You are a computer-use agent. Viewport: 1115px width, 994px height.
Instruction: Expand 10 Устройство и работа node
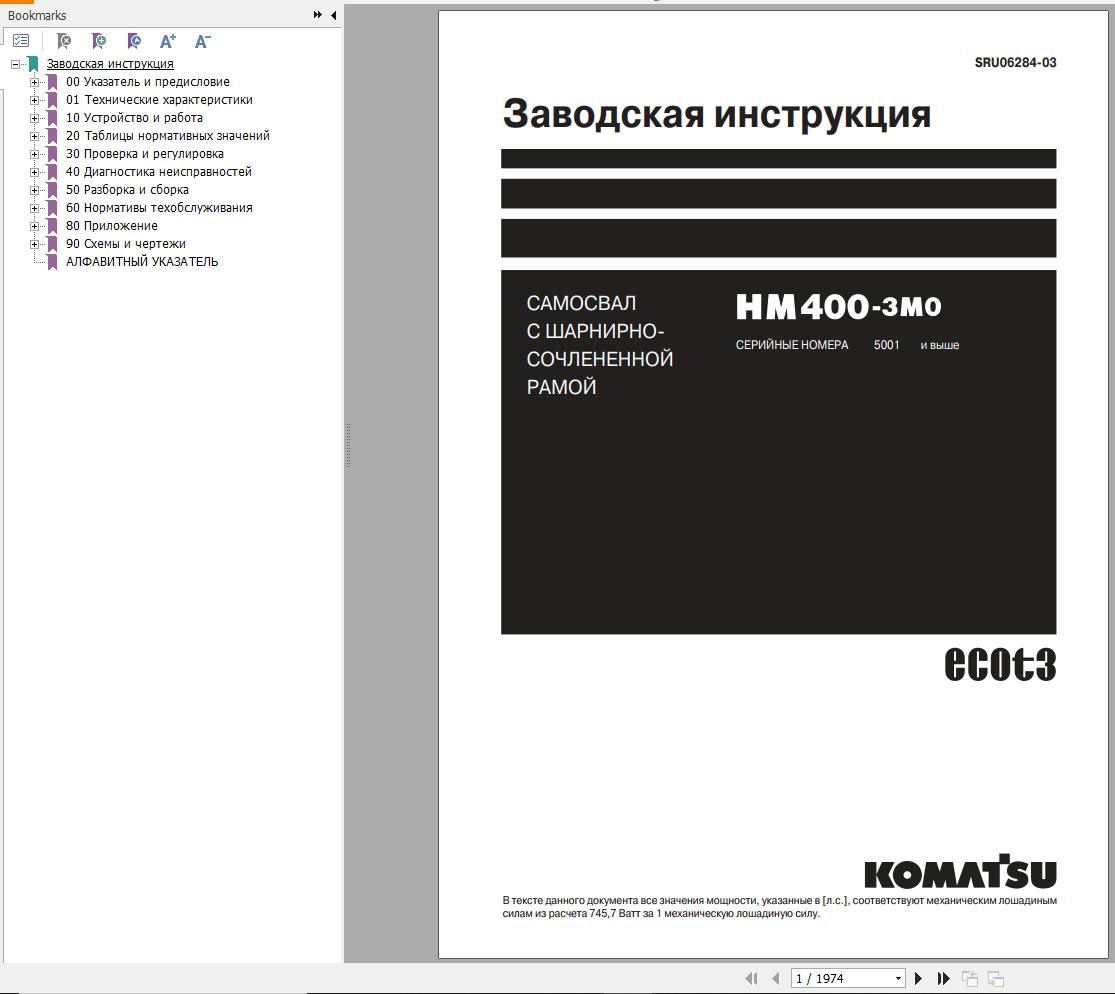click(34, 118)
